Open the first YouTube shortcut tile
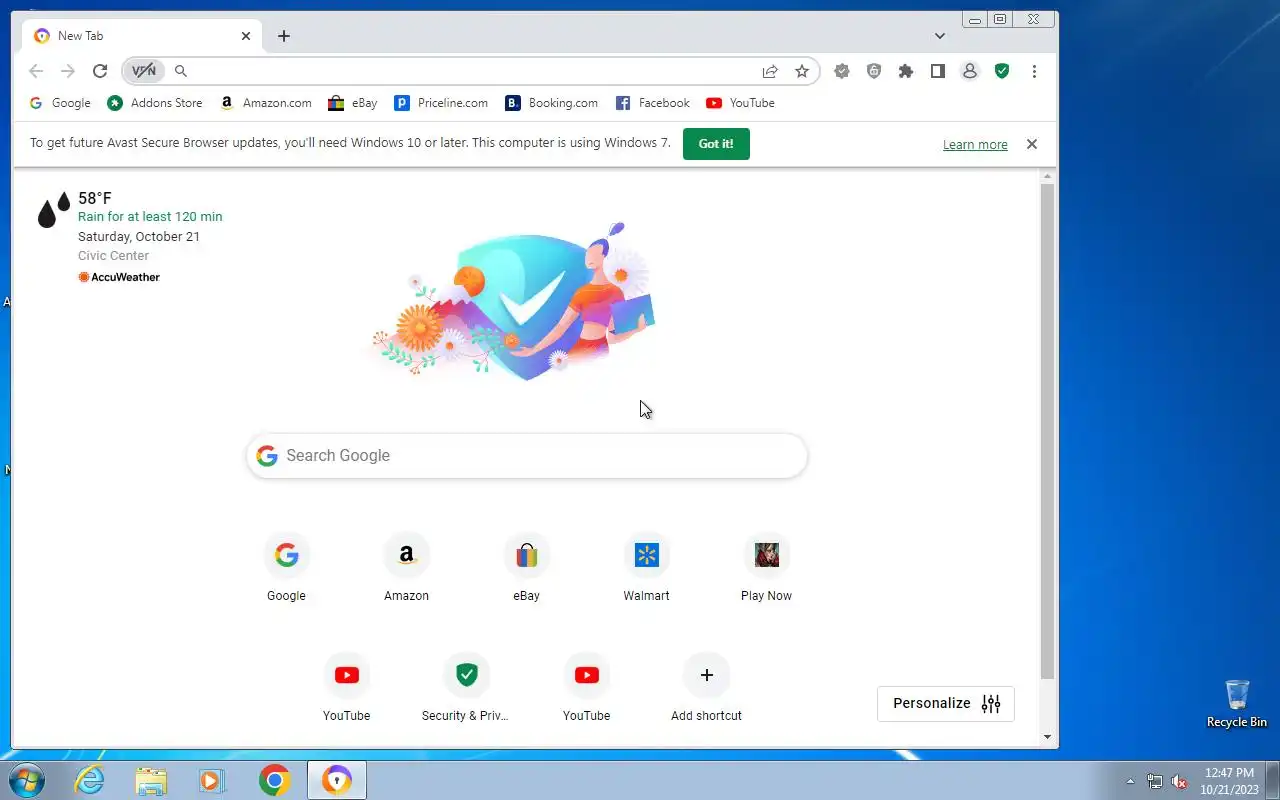 click(x=346, y=688)
